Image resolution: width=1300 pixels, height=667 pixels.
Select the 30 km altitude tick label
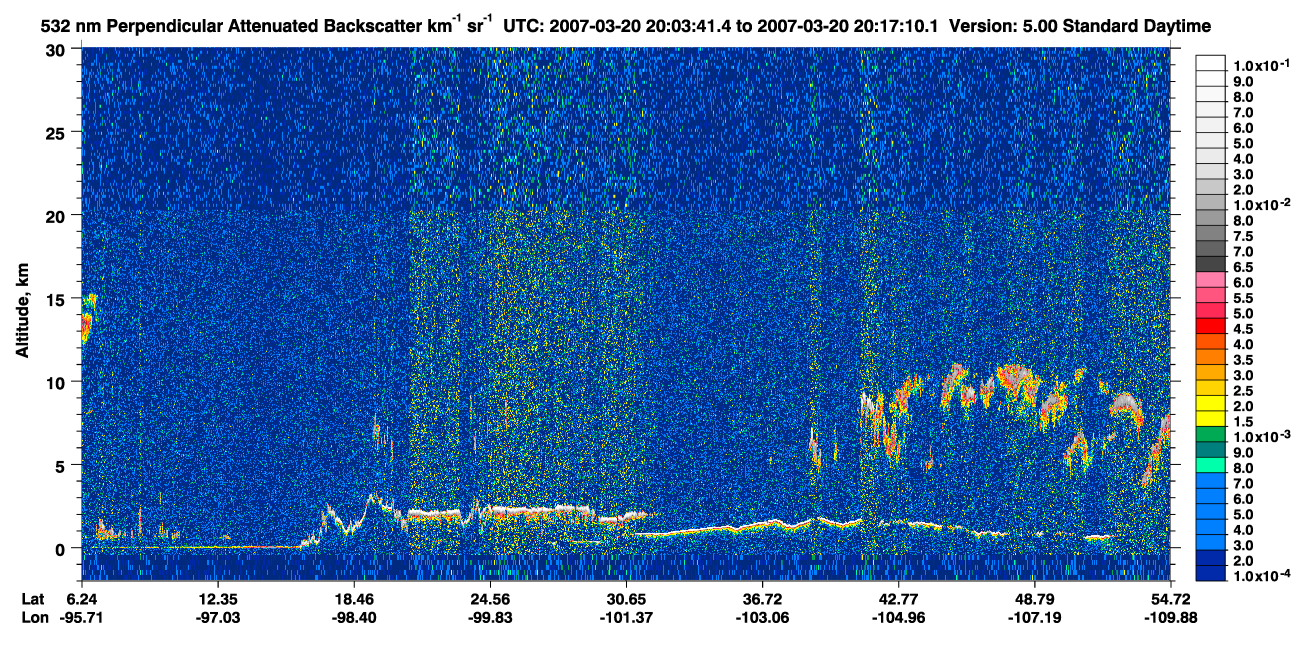coord(55,50)
